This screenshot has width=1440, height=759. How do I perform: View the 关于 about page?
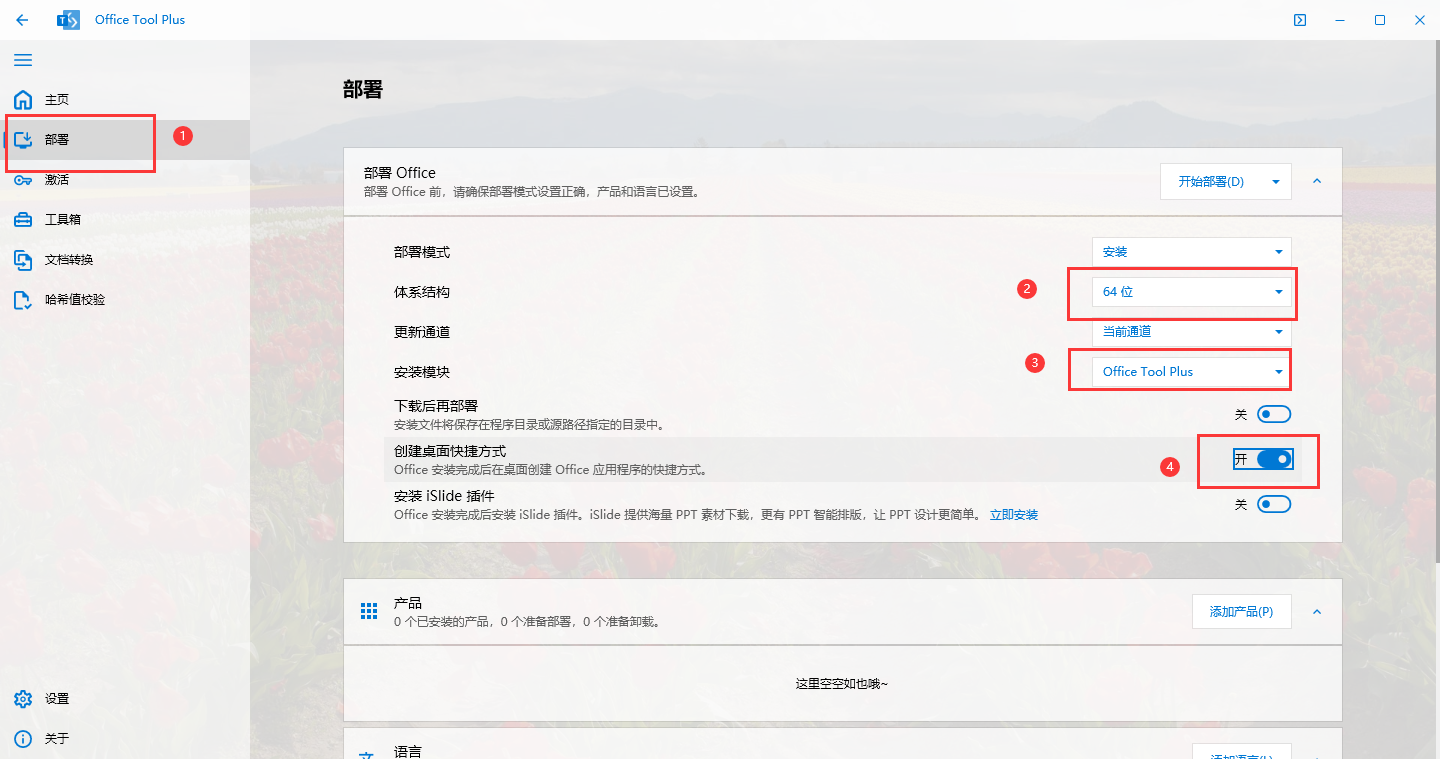(x=55, y=738)
